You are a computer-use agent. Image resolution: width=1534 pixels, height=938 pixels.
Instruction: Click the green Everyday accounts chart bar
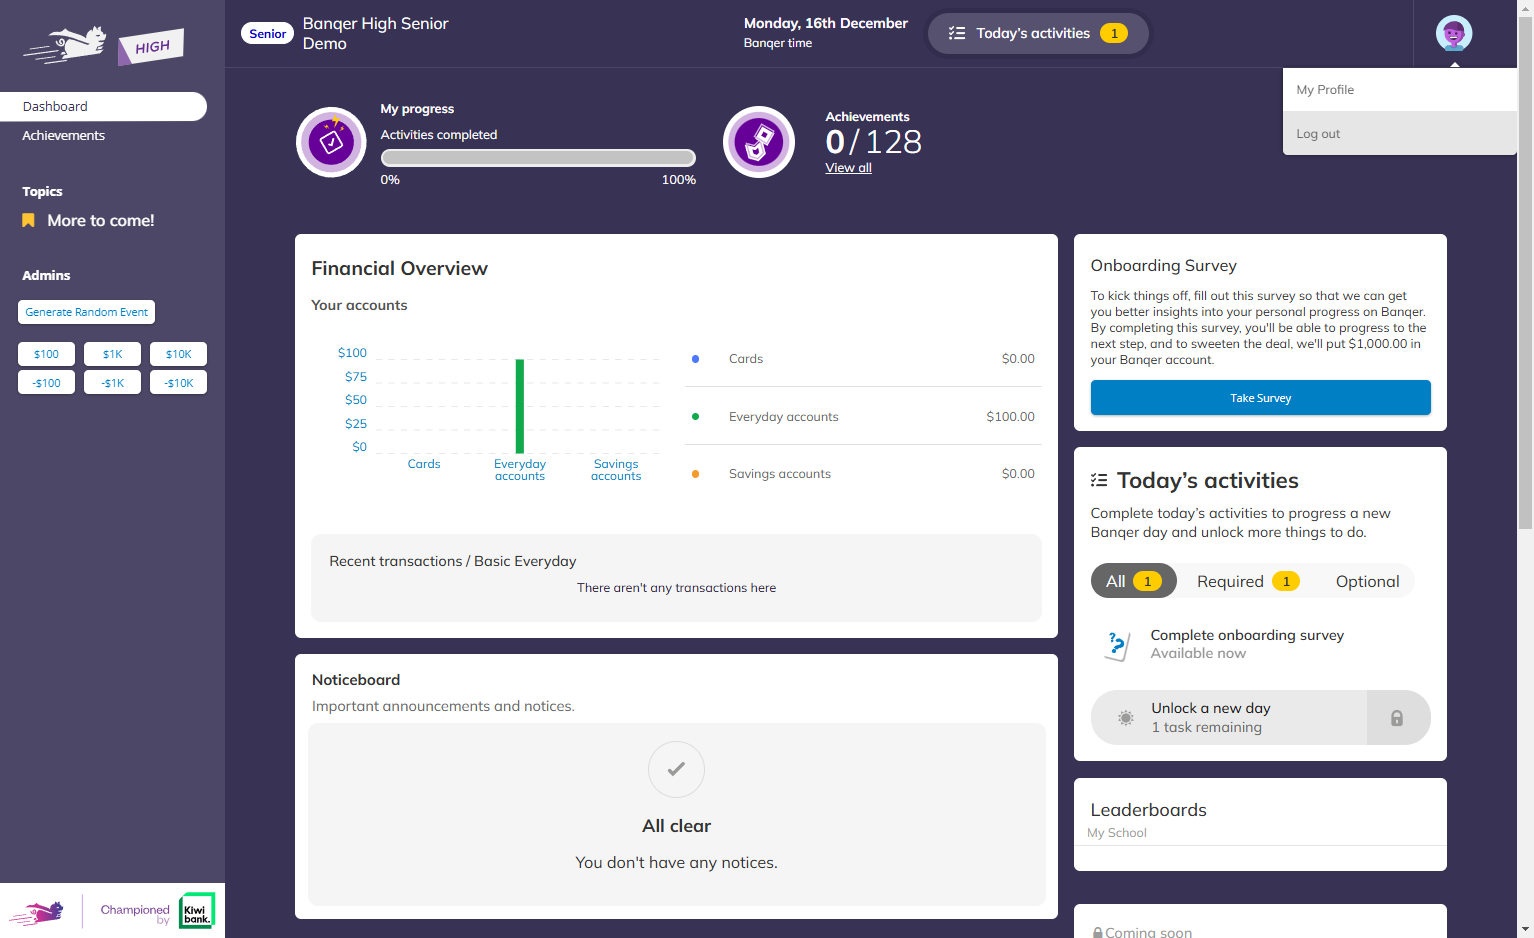[x=520, y=406]
